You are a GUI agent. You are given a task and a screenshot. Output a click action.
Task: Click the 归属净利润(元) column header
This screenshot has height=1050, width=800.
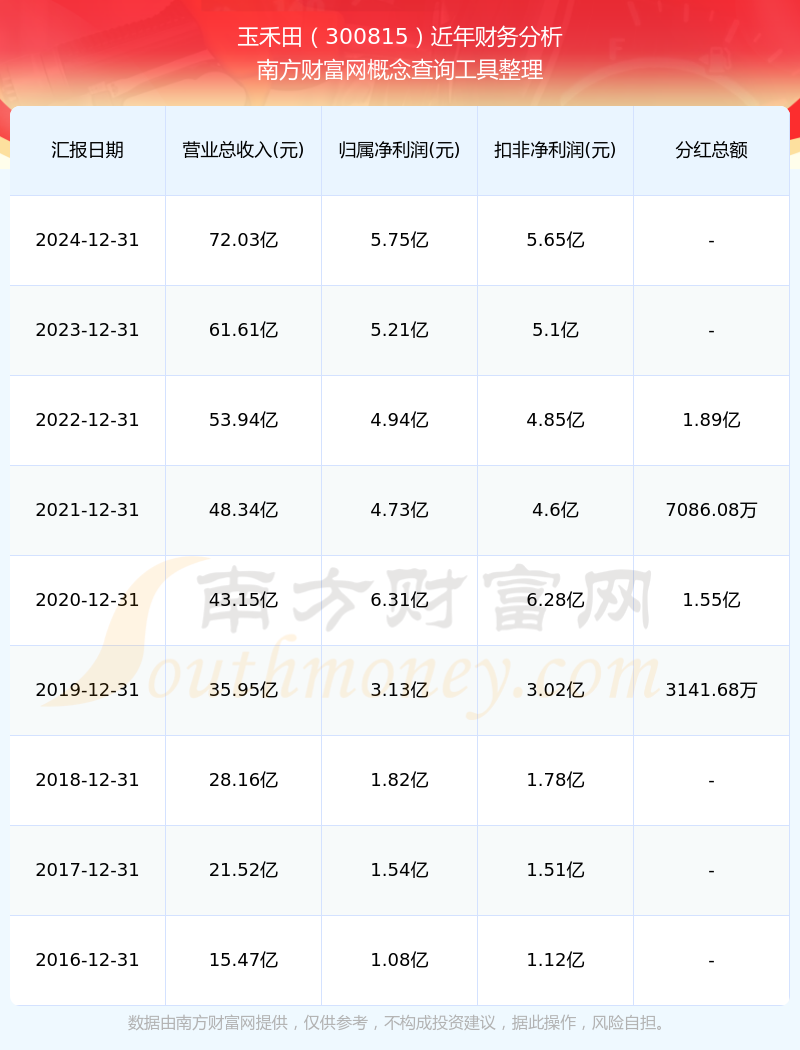(x=400, y=150)
